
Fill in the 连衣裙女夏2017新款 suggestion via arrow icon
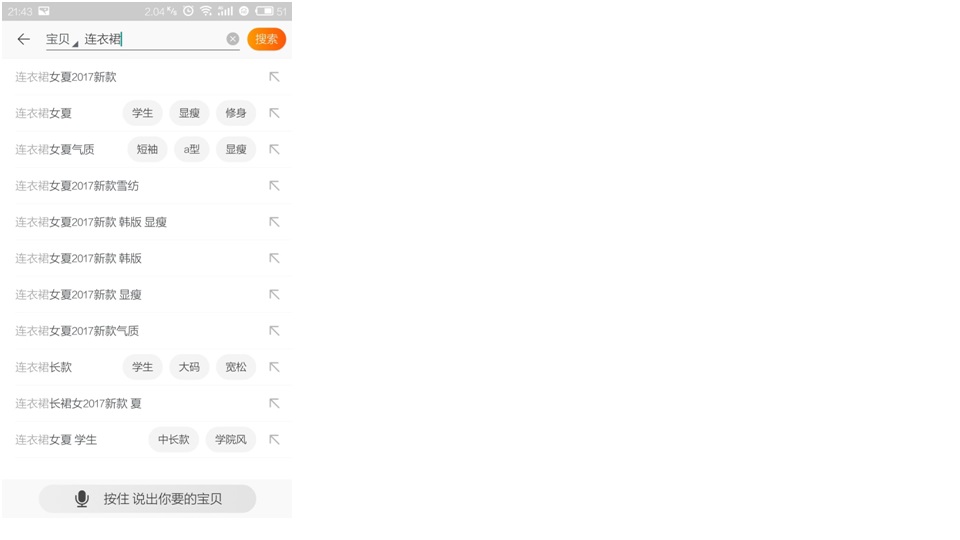[274, 77]
